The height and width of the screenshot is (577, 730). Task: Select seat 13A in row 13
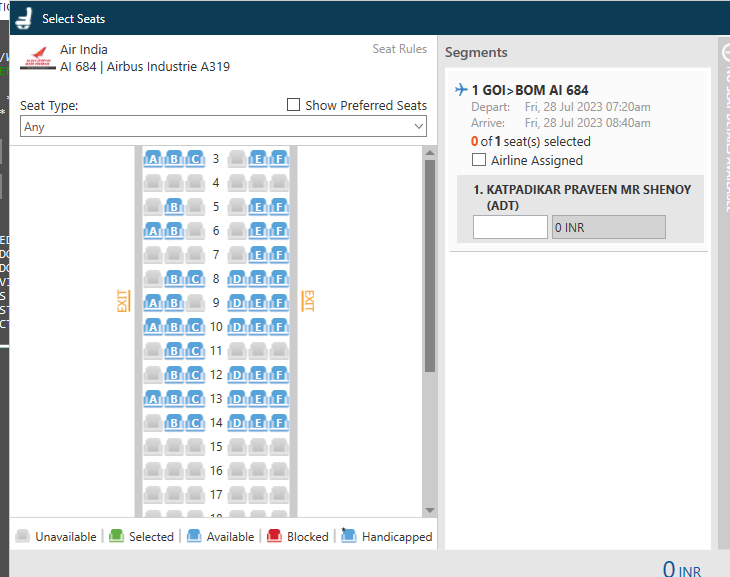(153, 399)
